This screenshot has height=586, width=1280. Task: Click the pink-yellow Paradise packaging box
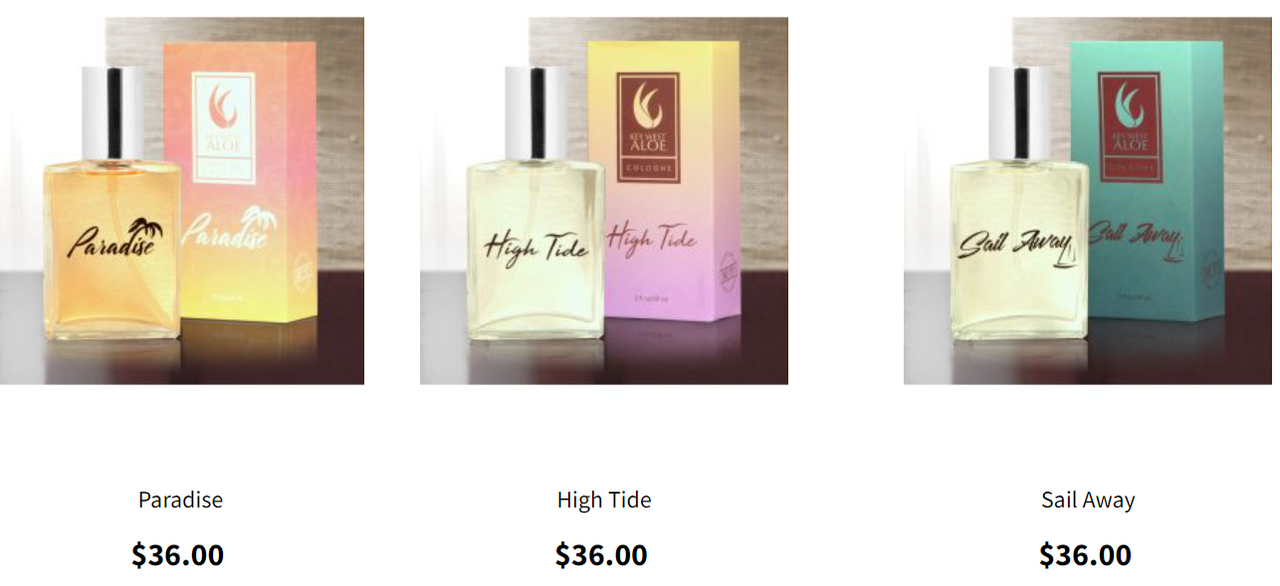pyautogui.click(x=240, y=181)
